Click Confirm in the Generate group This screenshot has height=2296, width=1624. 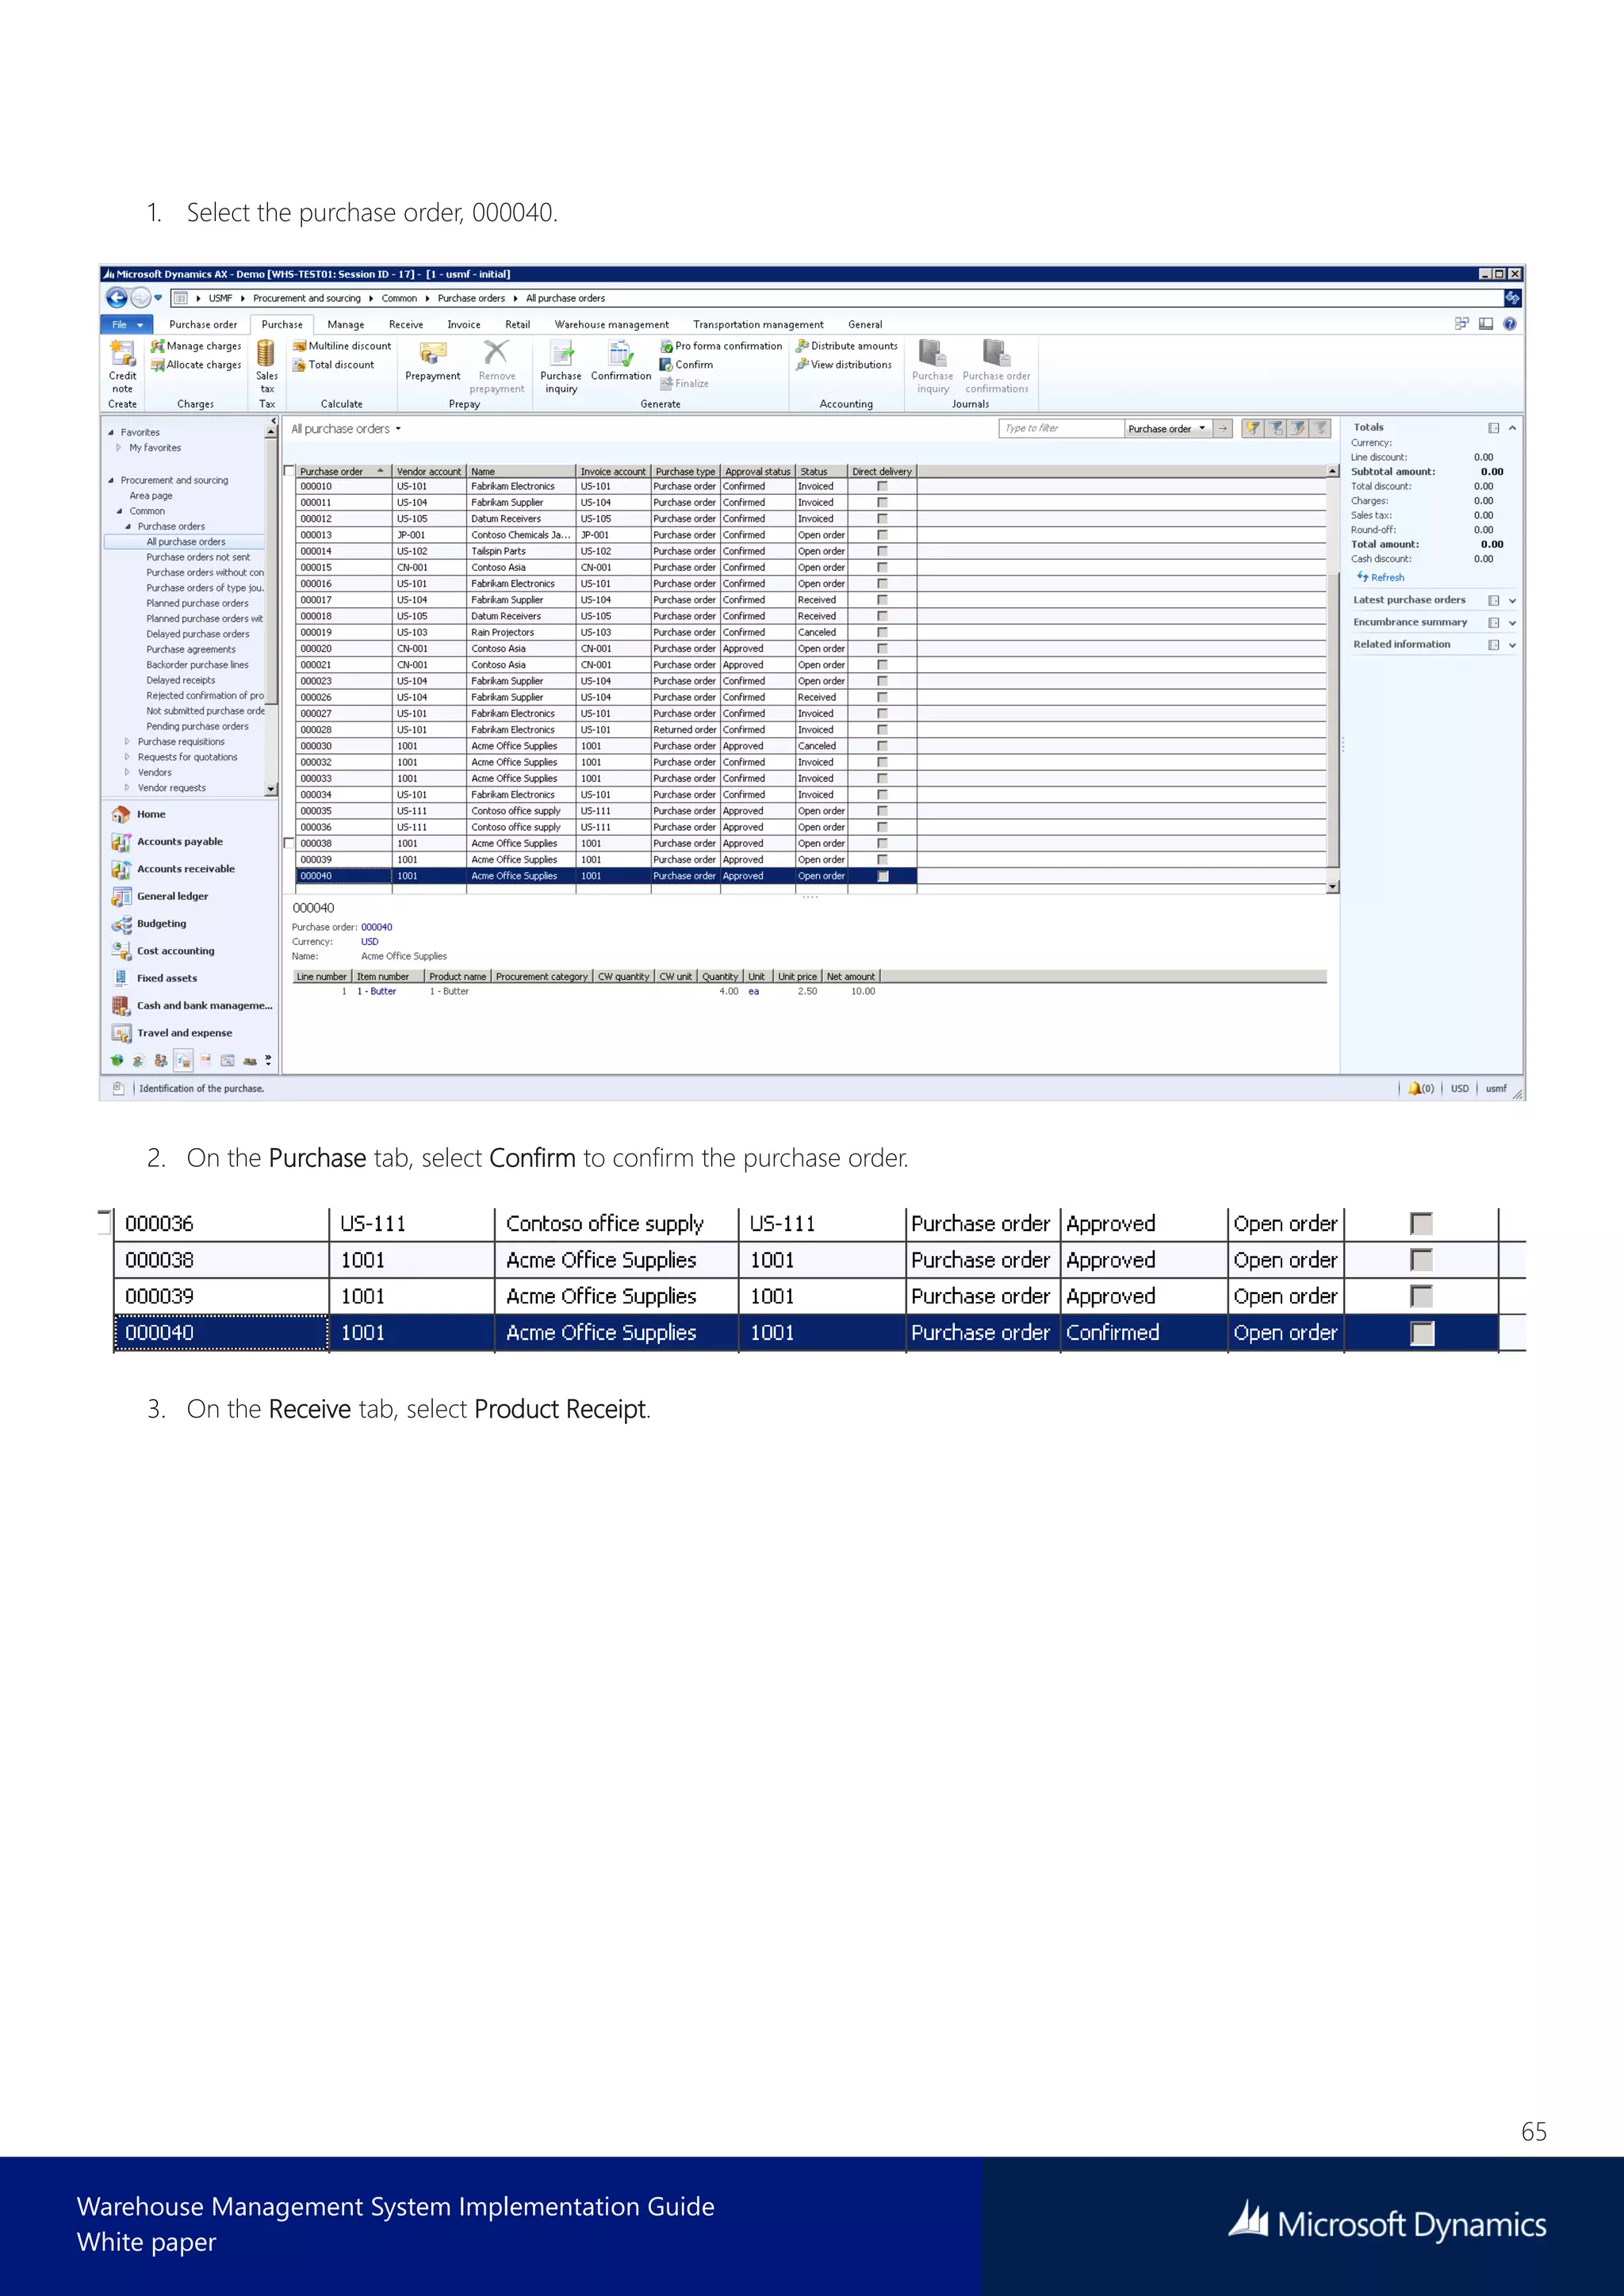(x=686, y=365)
